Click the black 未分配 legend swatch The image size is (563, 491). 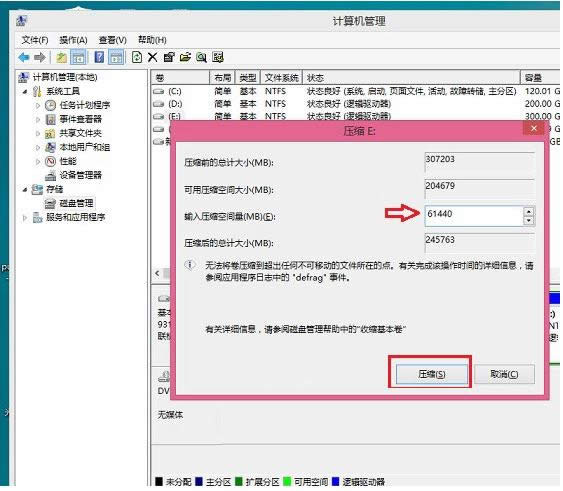point(159,481)
